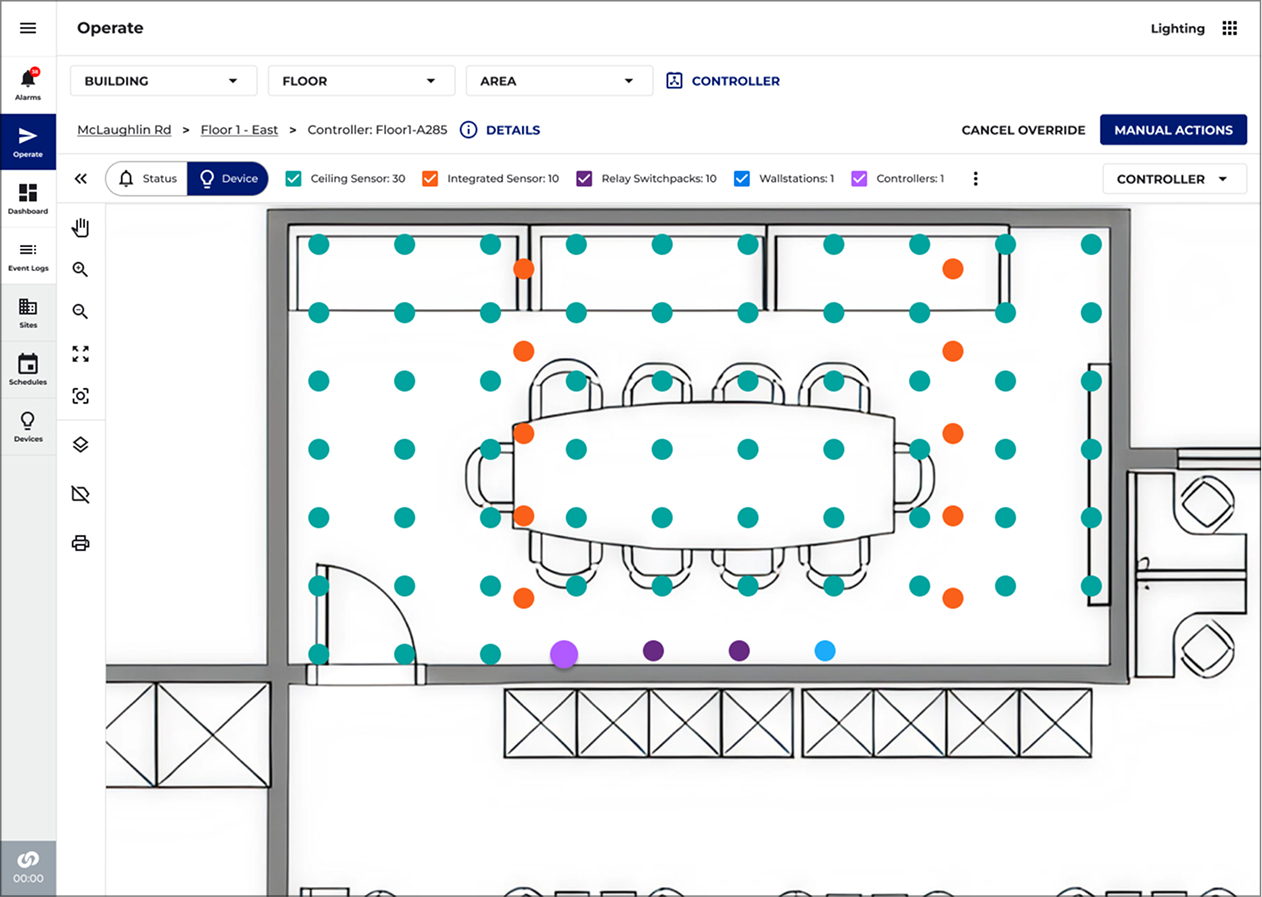This screenshot has width=1262, height=897.
Task: Click the MANUAL ACTIONS button
Action: (1173, 130)
